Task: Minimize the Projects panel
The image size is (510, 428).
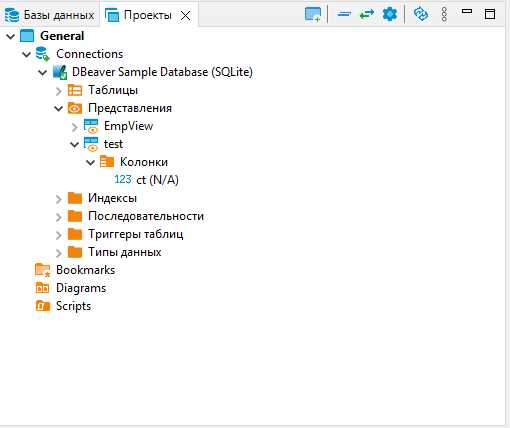Action: (x=467, y=11)
